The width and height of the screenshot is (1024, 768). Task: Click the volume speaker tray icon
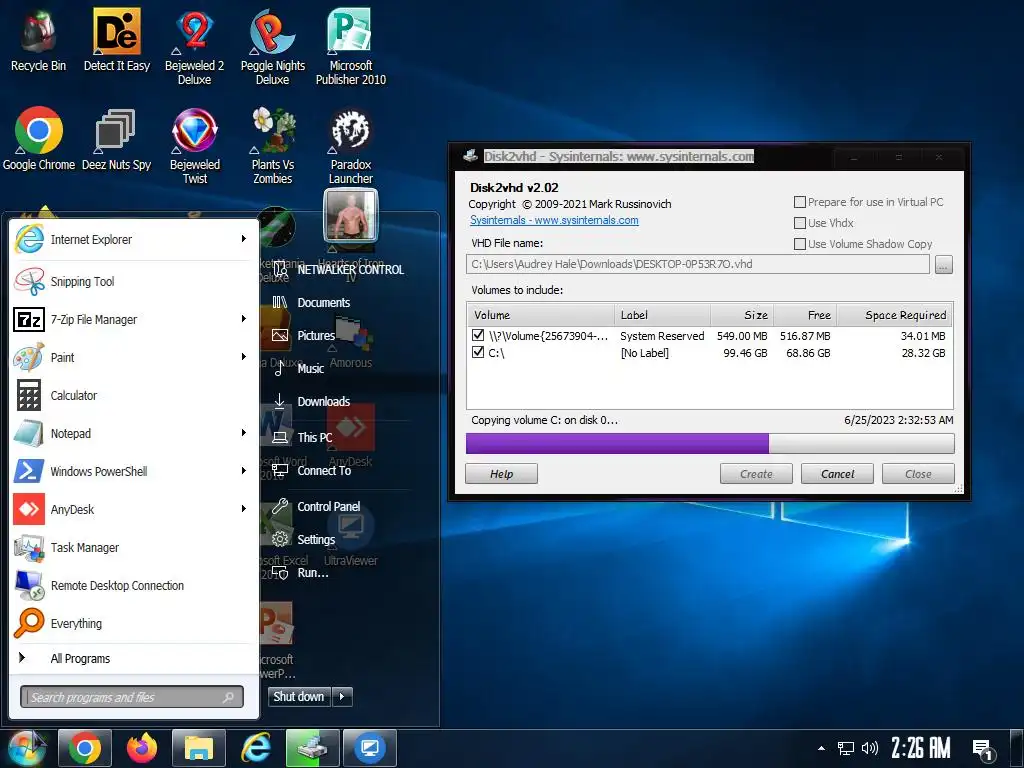pyautogui.click(x=869, y=748)
